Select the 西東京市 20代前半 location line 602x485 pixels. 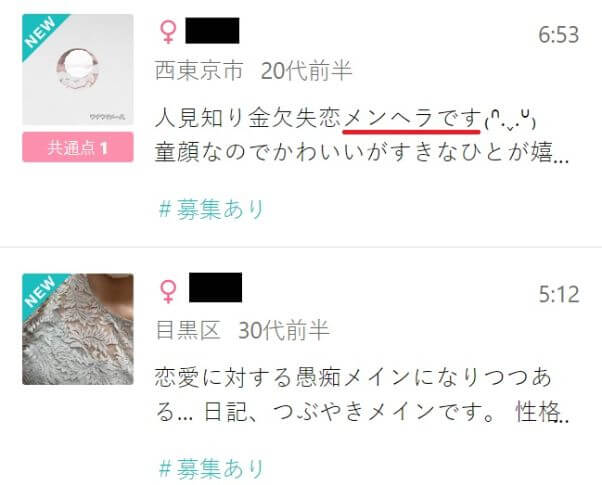point(253,71)
